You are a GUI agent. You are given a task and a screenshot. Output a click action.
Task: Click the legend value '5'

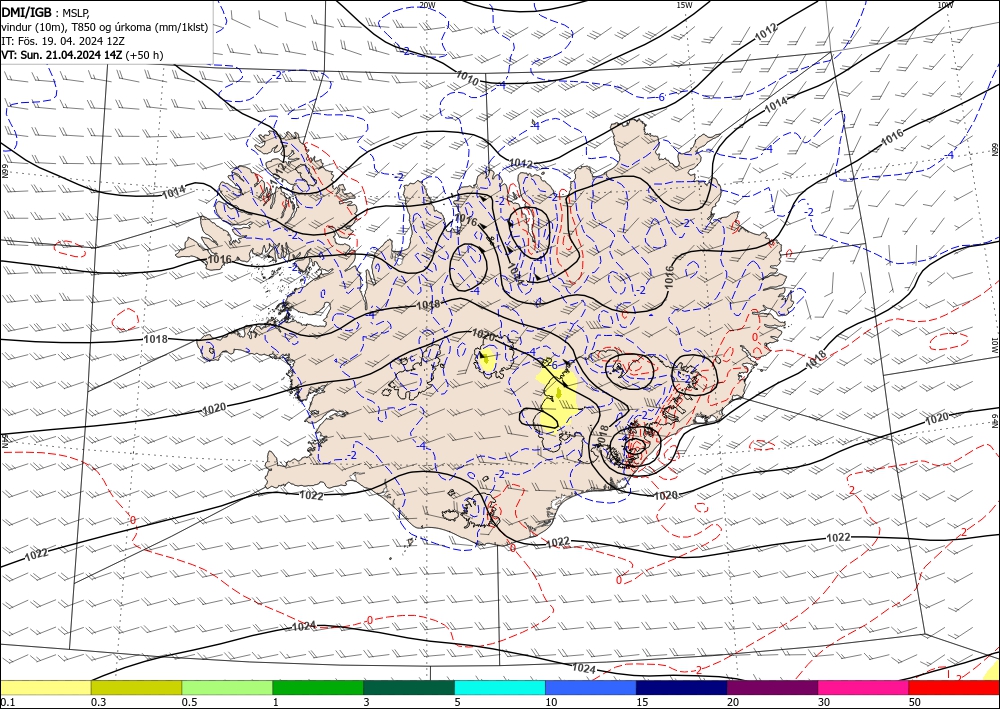click(457, 702)
